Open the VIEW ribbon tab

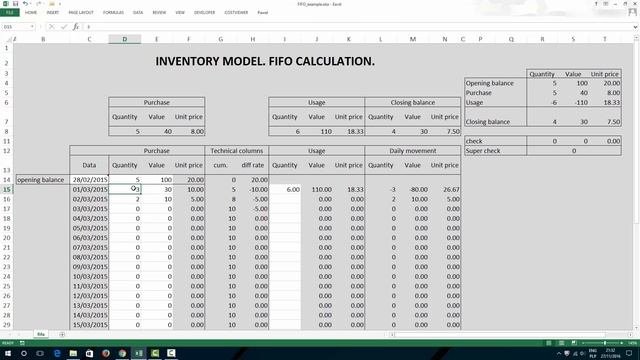coord(180,13)
